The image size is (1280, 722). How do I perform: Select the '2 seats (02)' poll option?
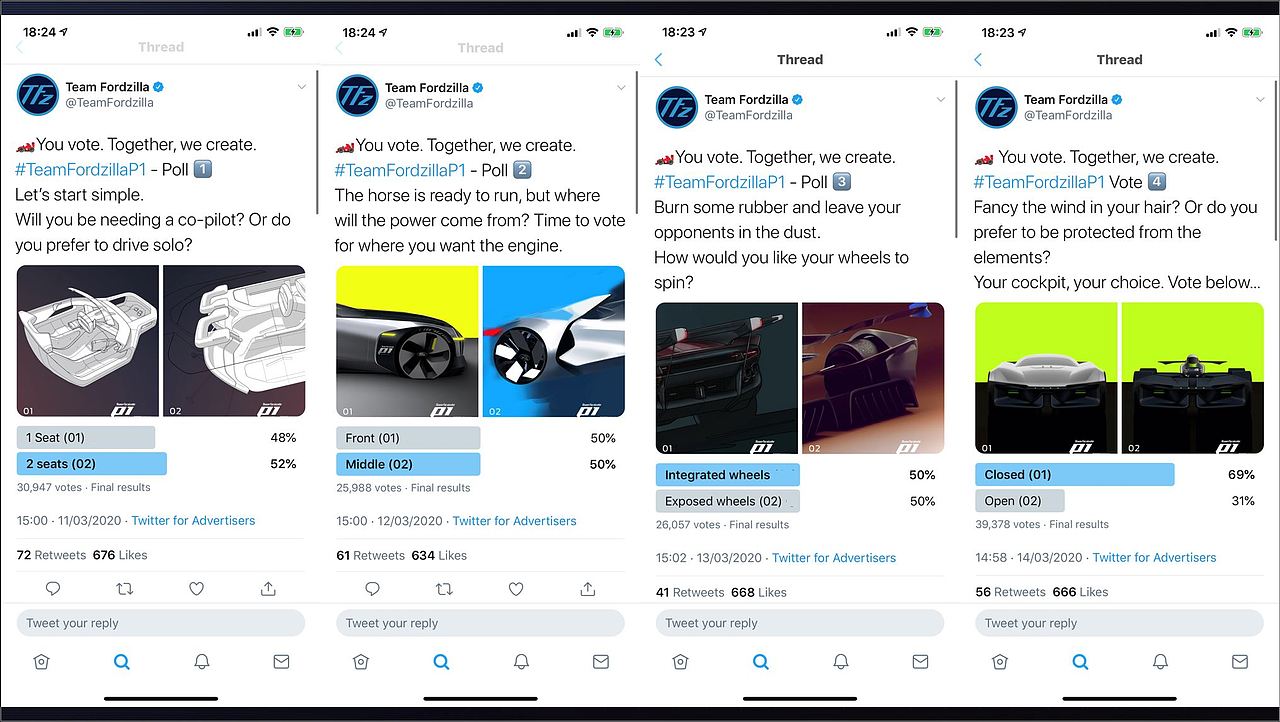click(x=92, y=464)
